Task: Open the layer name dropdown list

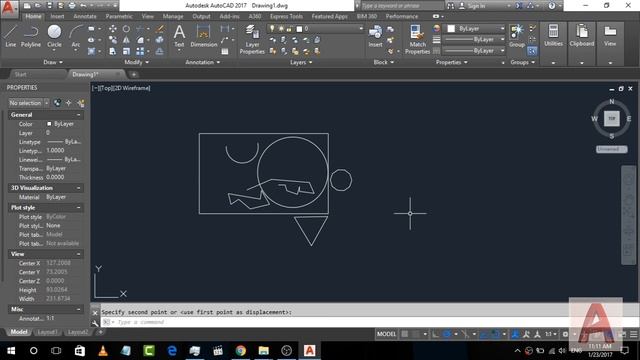Action: point(317,29)
